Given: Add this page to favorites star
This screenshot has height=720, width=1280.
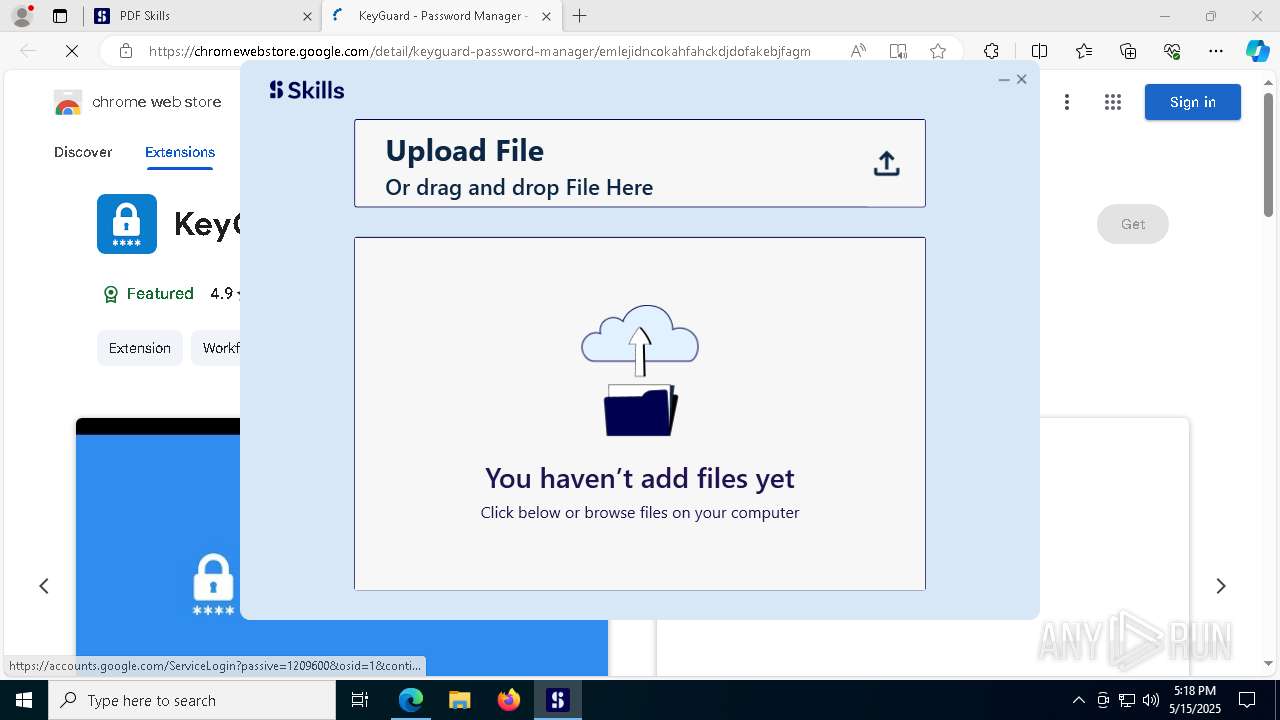Looking at the screenshot, I should 938,51.
